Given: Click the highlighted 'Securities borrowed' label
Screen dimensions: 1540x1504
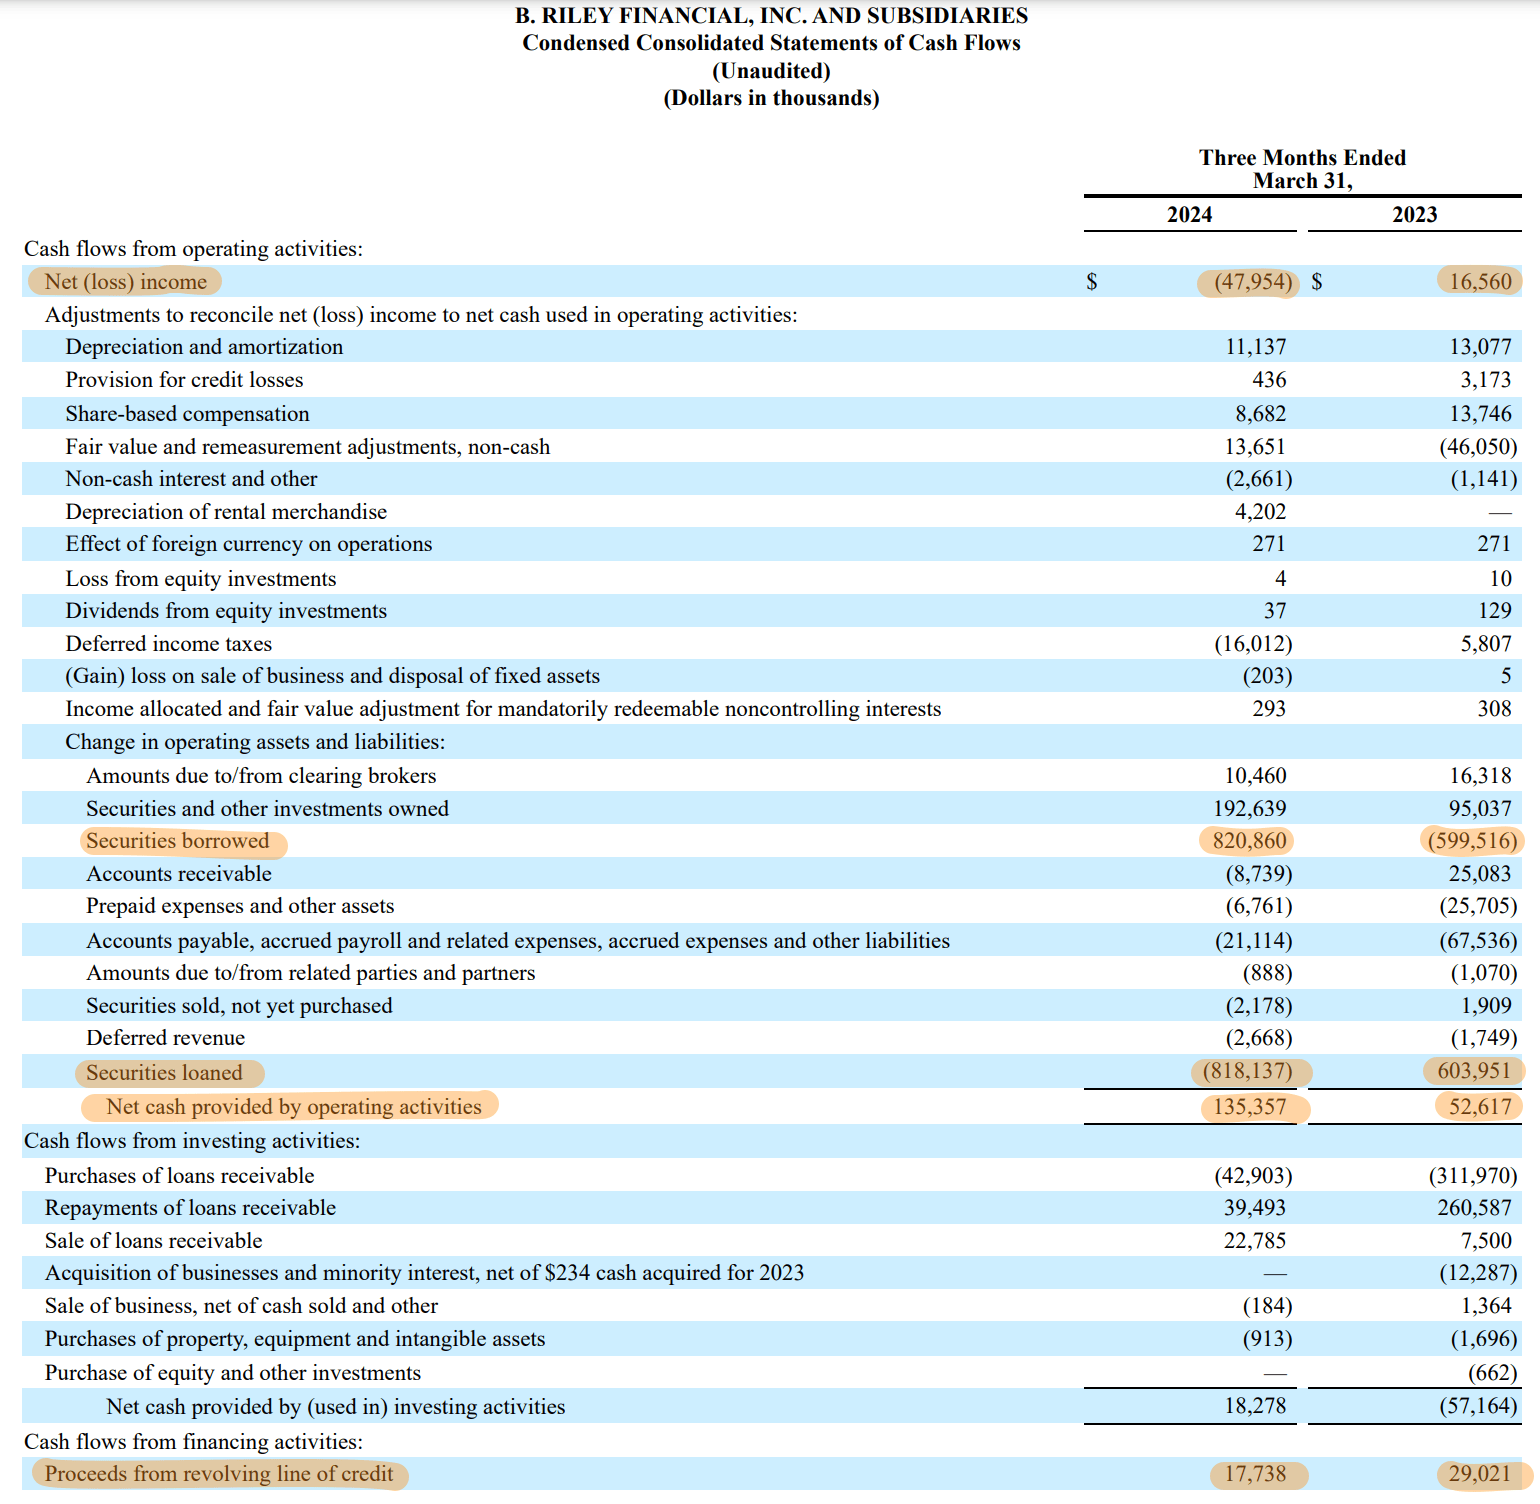Looking at the screenshot, I should (x=178, y=841).
